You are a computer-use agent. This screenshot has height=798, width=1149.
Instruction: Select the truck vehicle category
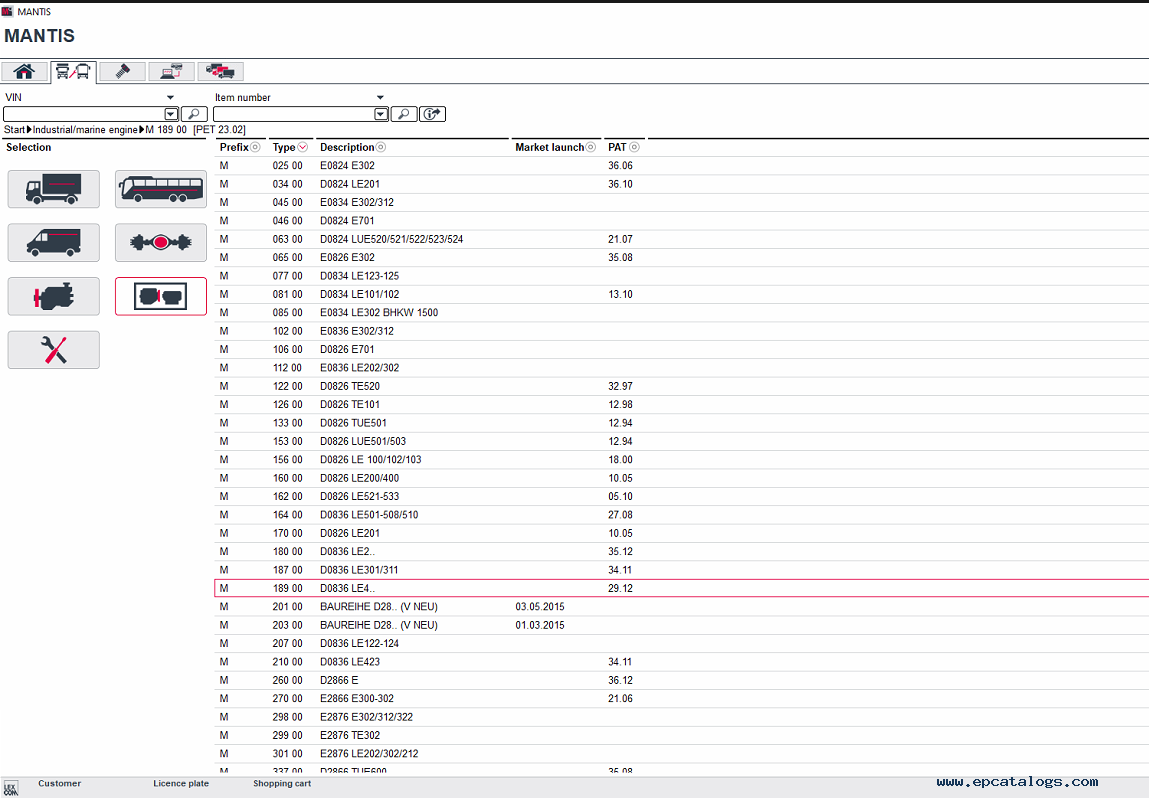point(54,189)
